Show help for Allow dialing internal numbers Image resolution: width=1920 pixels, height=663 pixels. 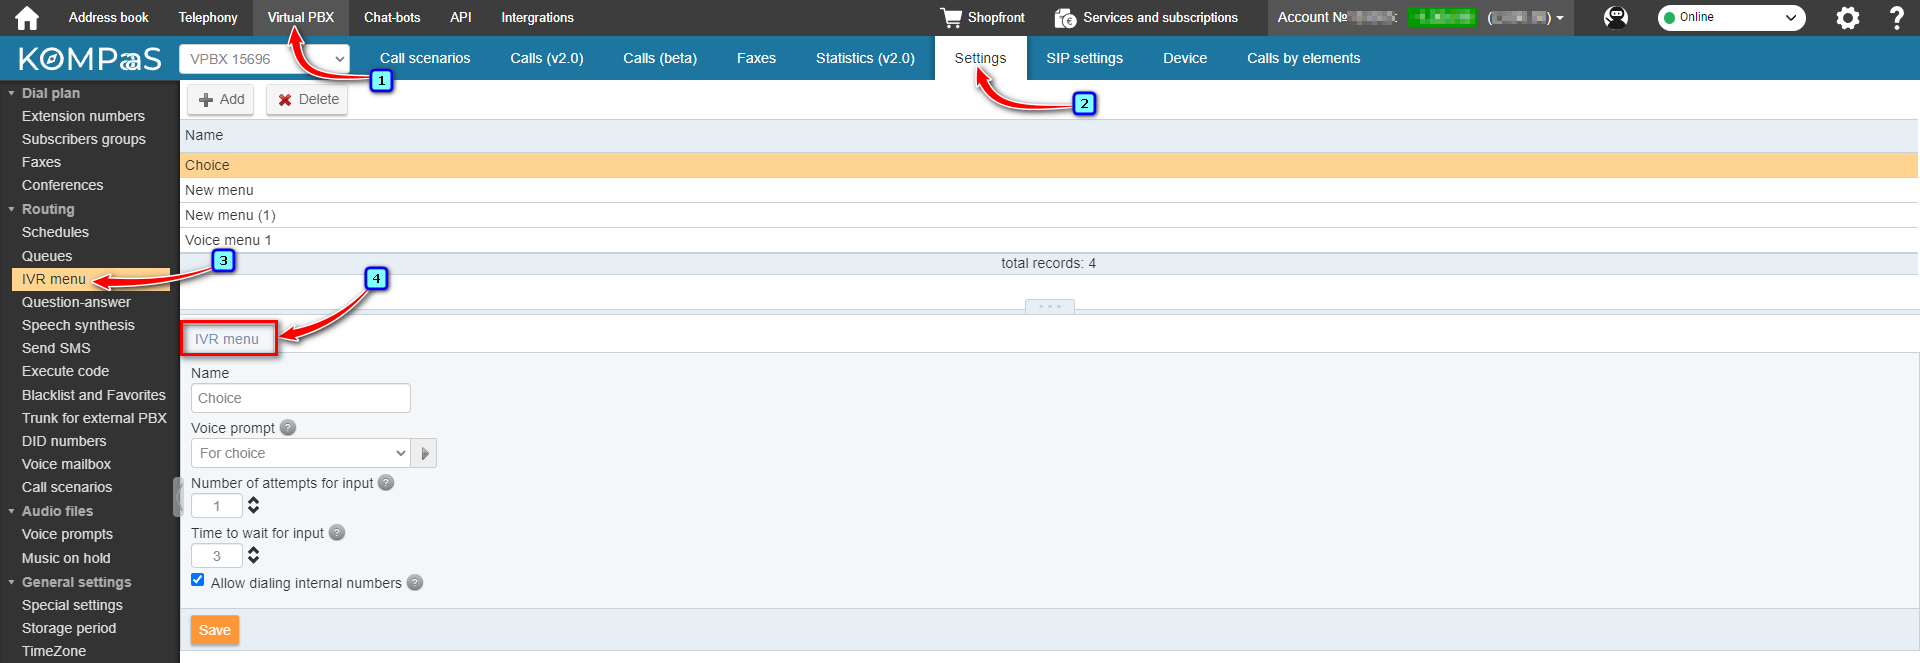[x=415, y=583]
